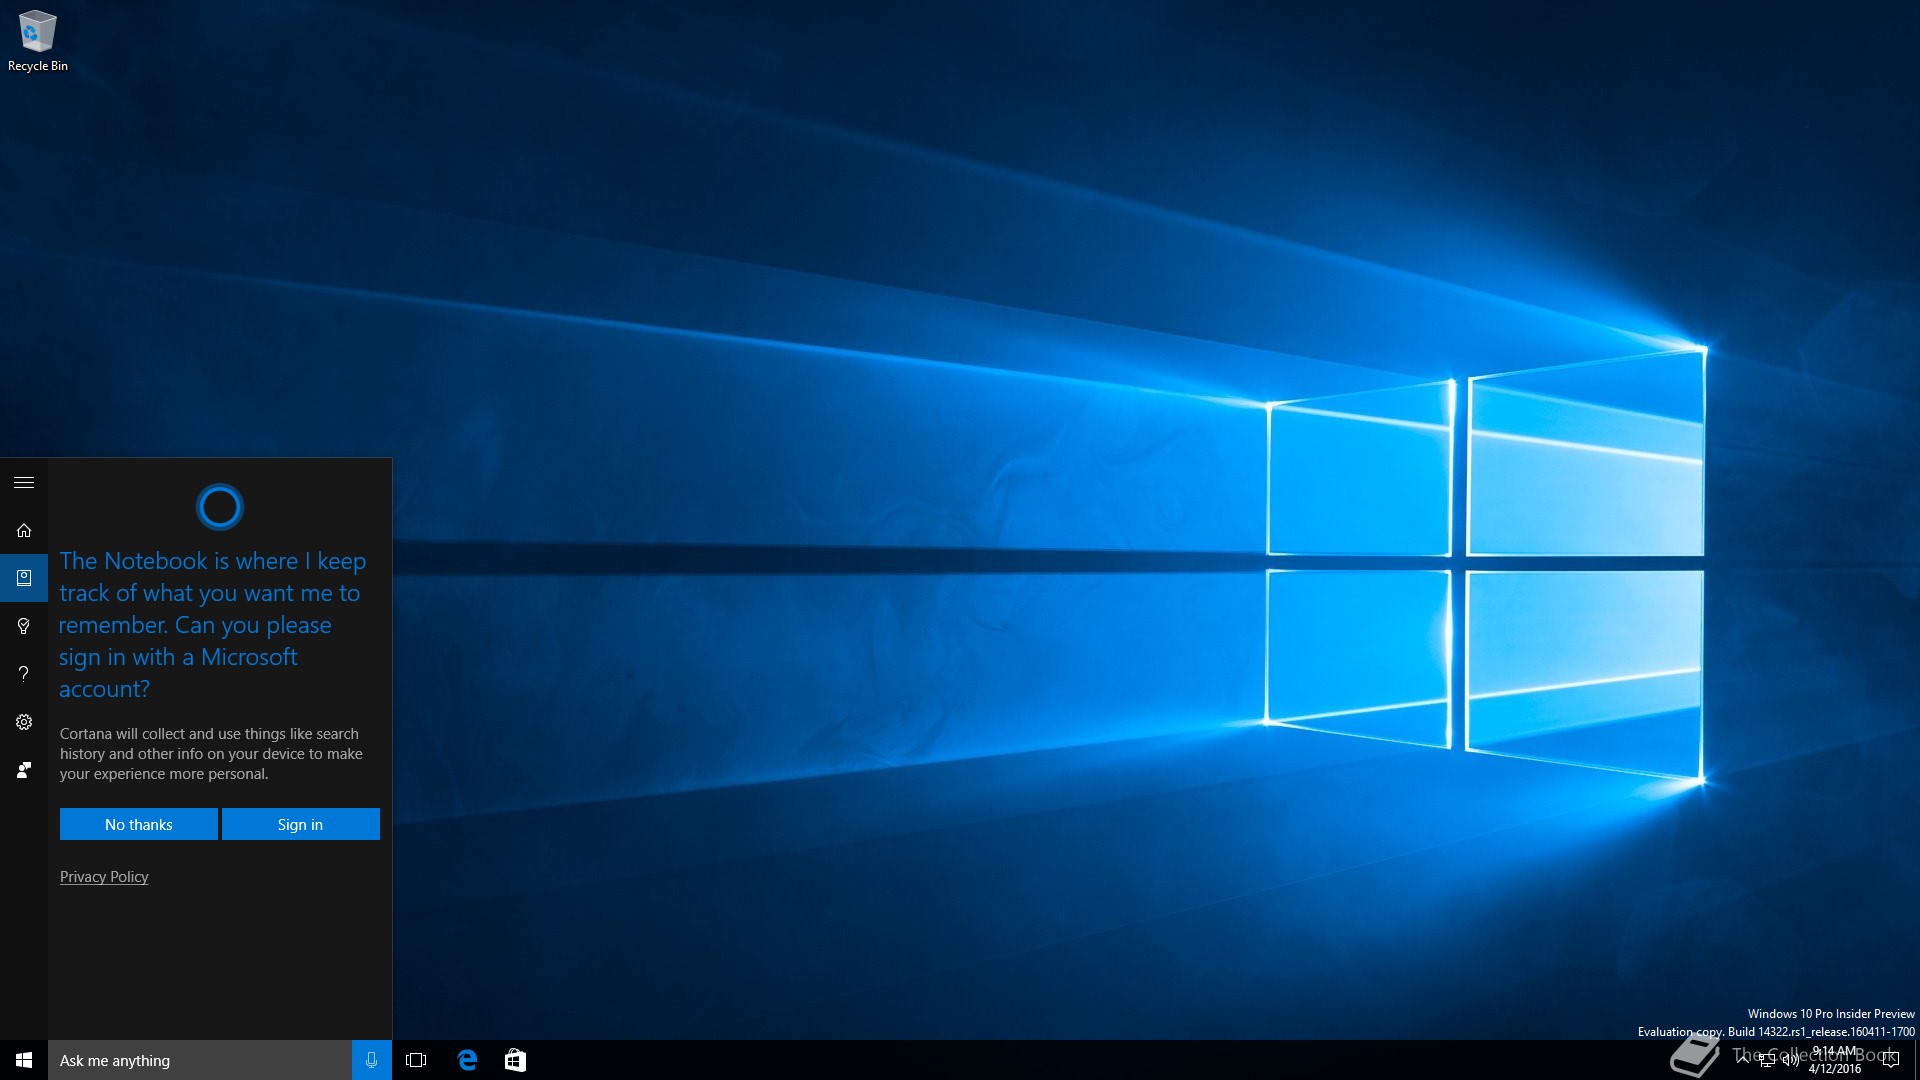Open the clock showing 4/12/2016
This screenshot has height=1080, width=1920.
tap(1835, 1060)
